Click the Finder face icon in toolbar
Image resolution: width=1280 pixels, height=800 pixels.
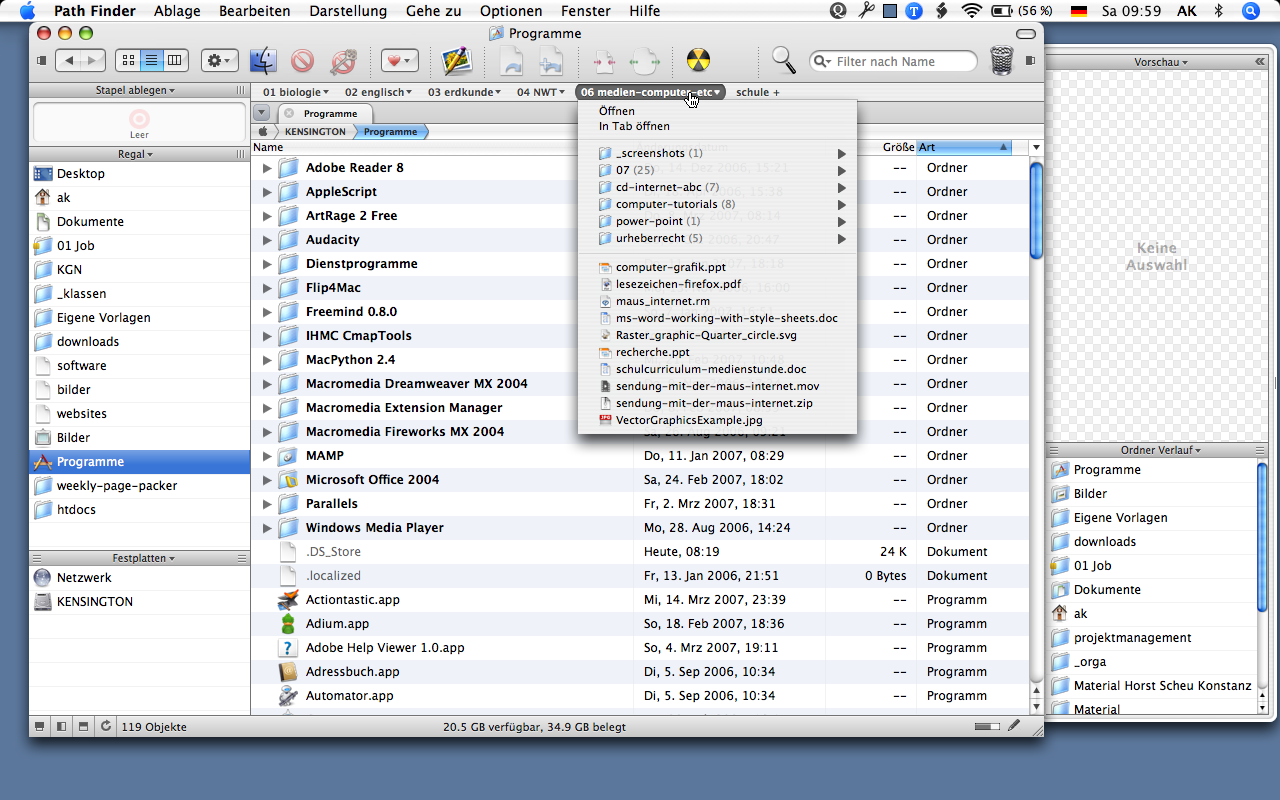(x=263, y=61)
